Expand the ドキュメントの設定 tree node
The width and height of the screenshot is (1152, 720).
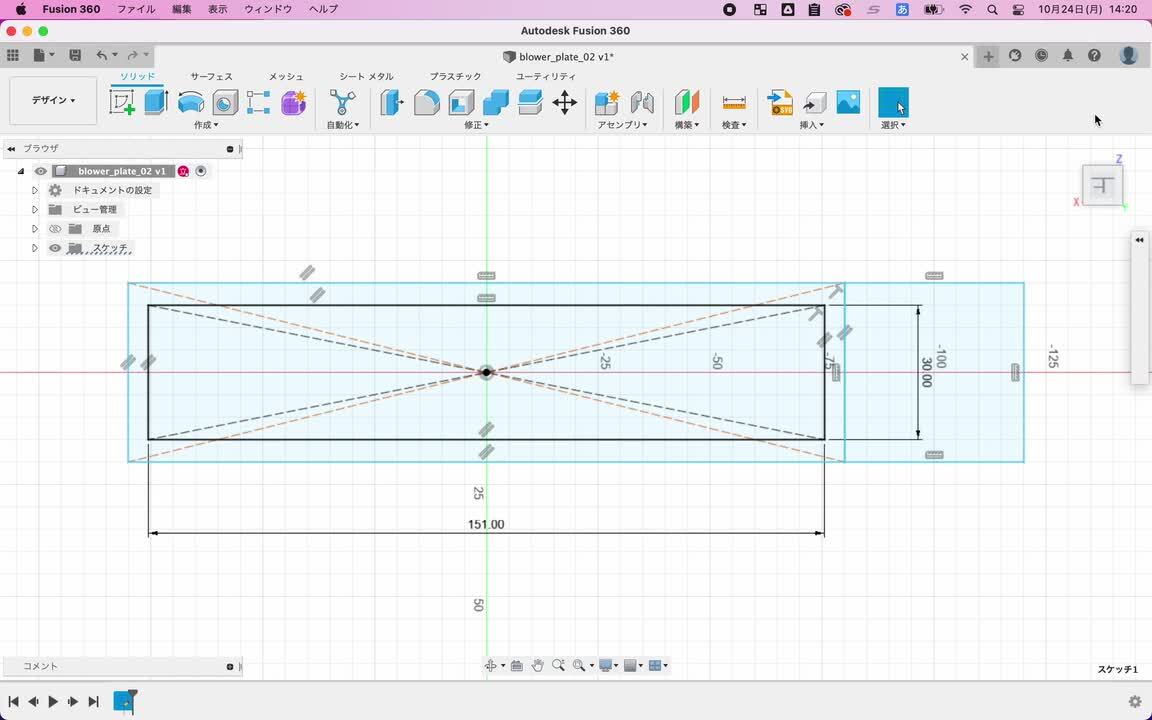pyautogui.click(x=35, y=190)
